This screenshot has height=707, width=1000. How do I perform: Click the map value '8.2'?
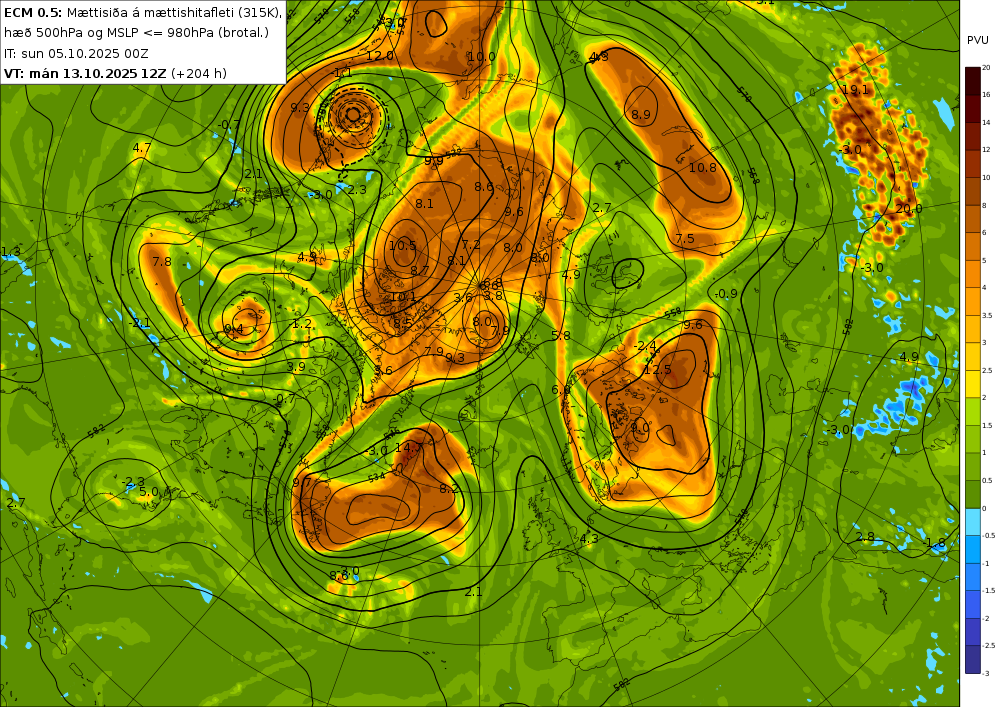pos(449,488)
